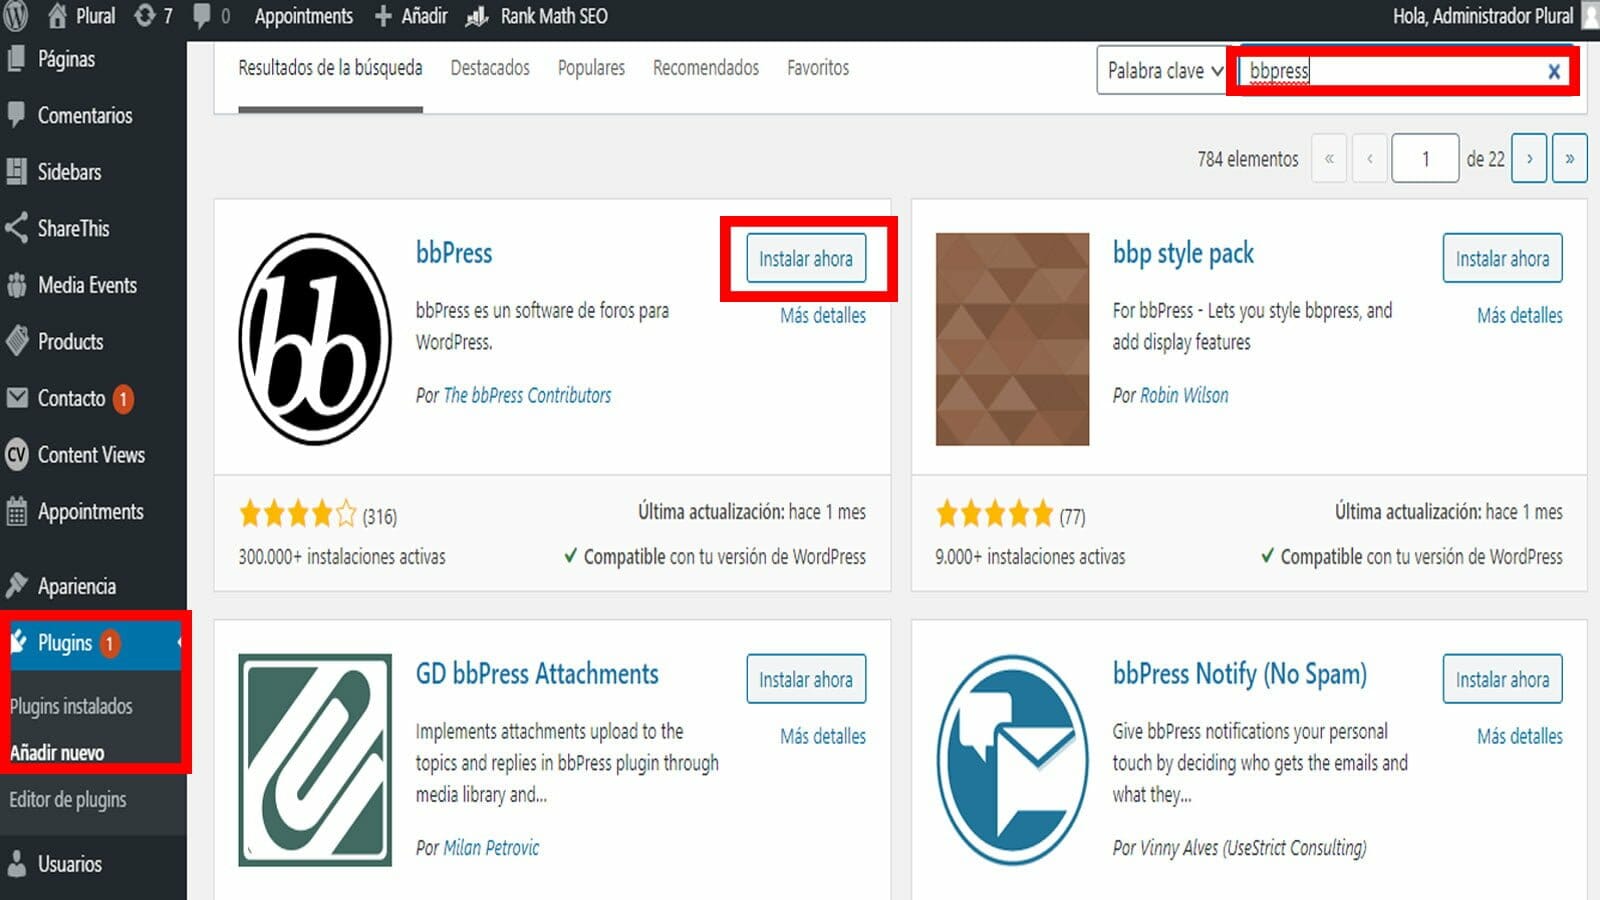The width and height of the screenshot is (1600, 900).
Task: Open the Plural site home icon
Action: [x=57, y=16]
